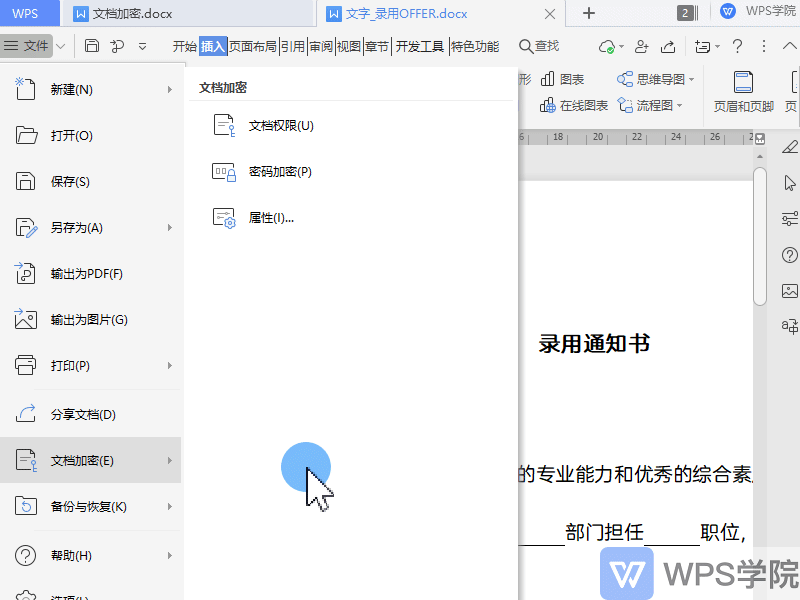Click the 文档权限 document permission icon
The image size is (800, 600).
(224, 125)
